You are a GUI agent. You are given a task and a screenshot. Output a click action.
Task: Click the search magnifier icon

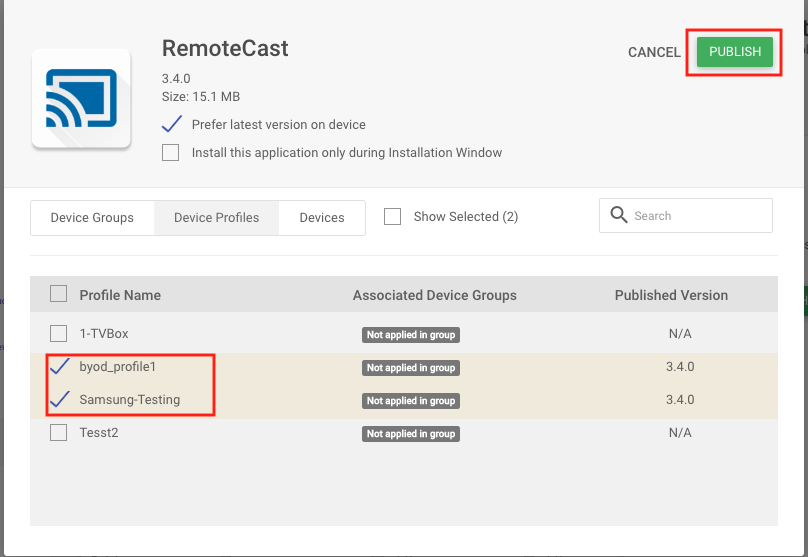point(618,215)
